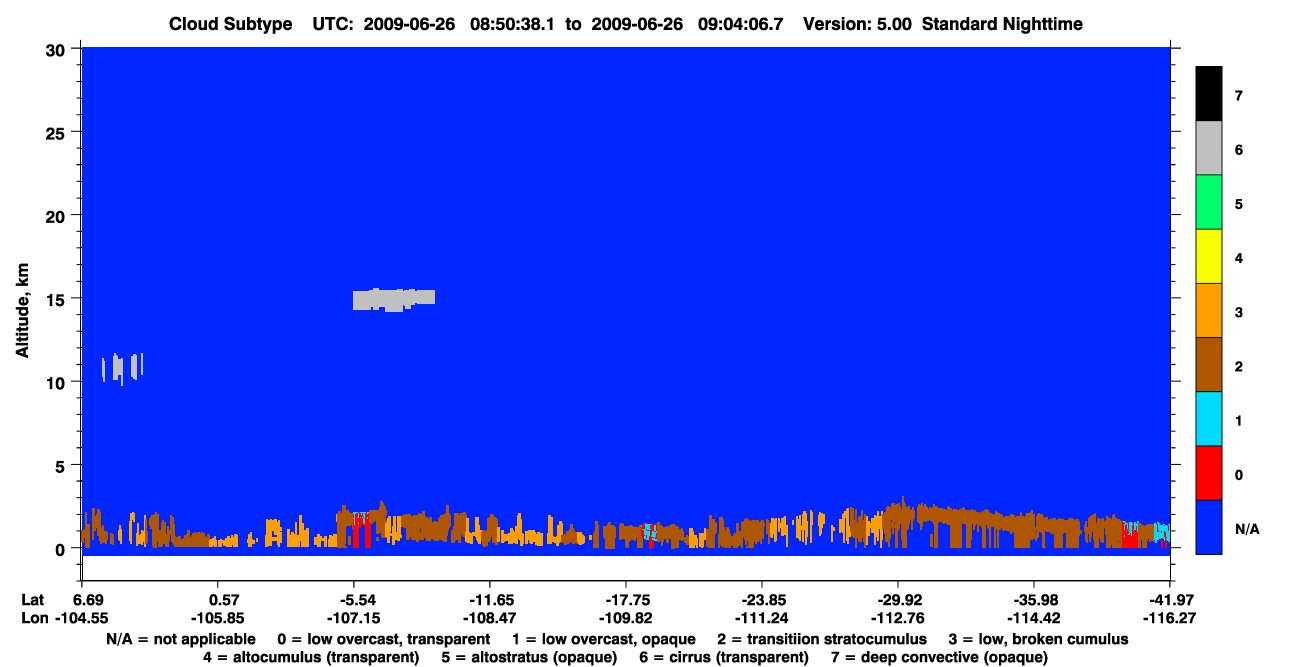Click longitude value -109.82
The width and height of the screenshot is (1300, 667).
click(x=625, y=618)
